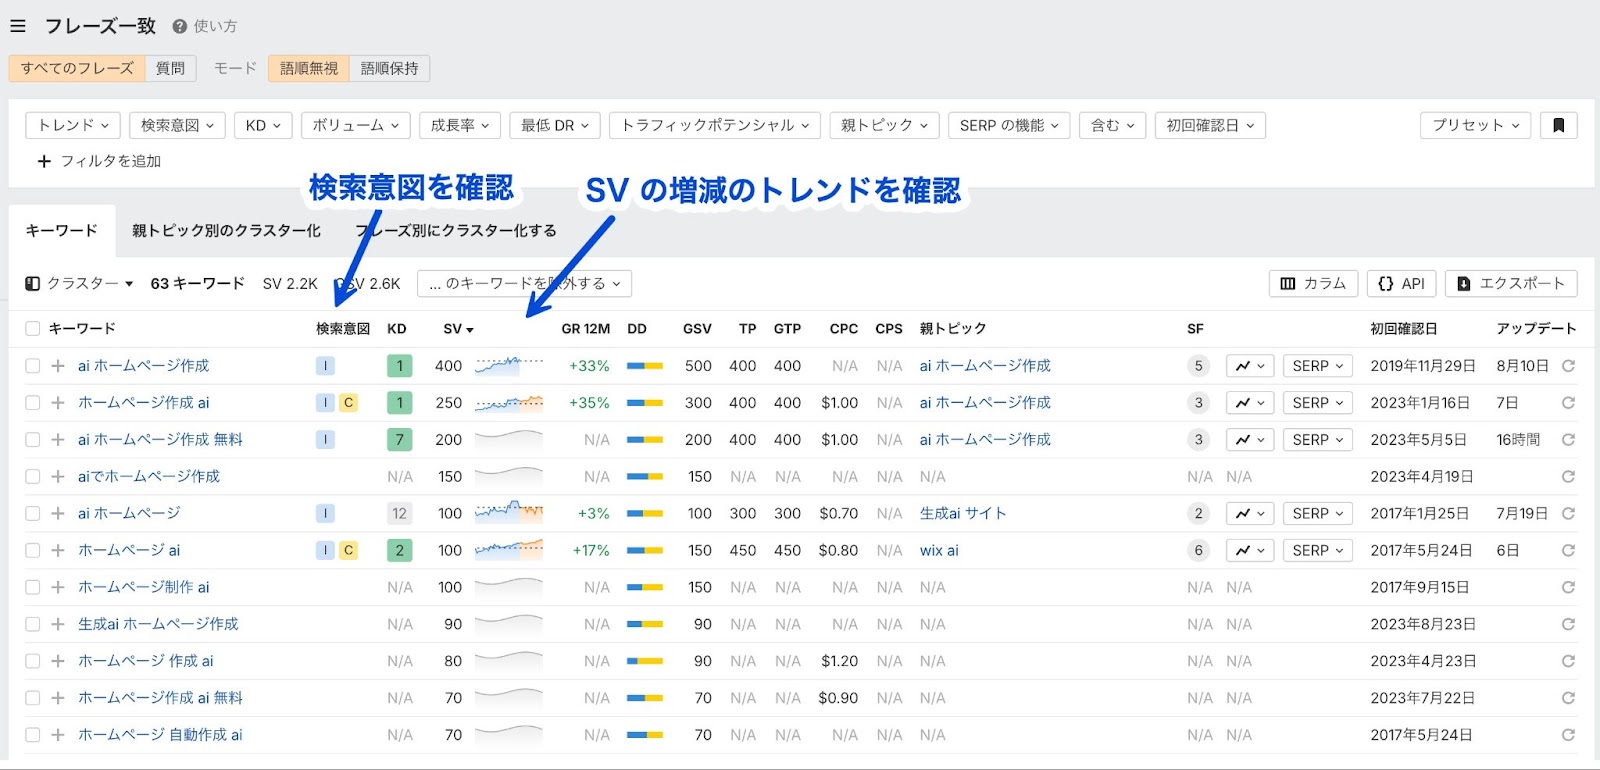Screen dimensions: 1600x770
Task: Open trend chart for 'ai ホームページ作成'
Action: [1250, 366]
